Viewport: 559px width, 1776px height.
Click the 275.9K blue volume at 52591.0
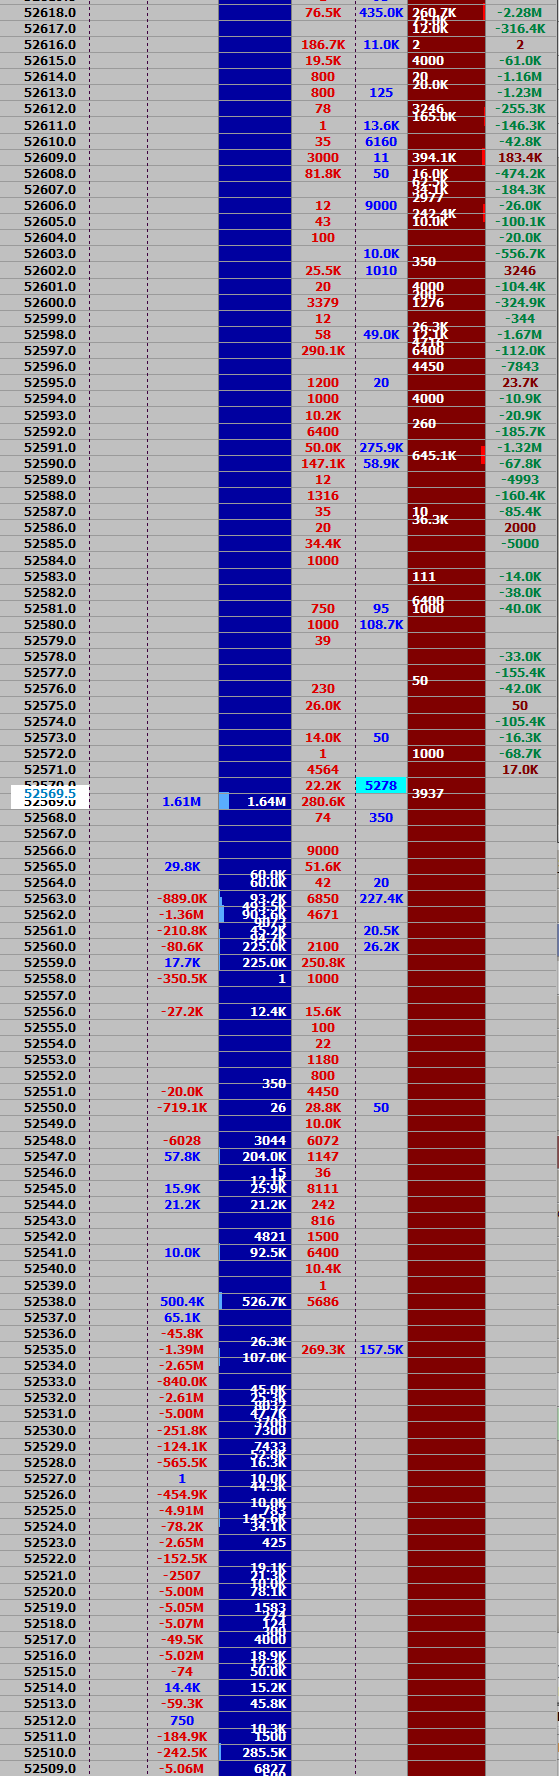coord(381,448)
